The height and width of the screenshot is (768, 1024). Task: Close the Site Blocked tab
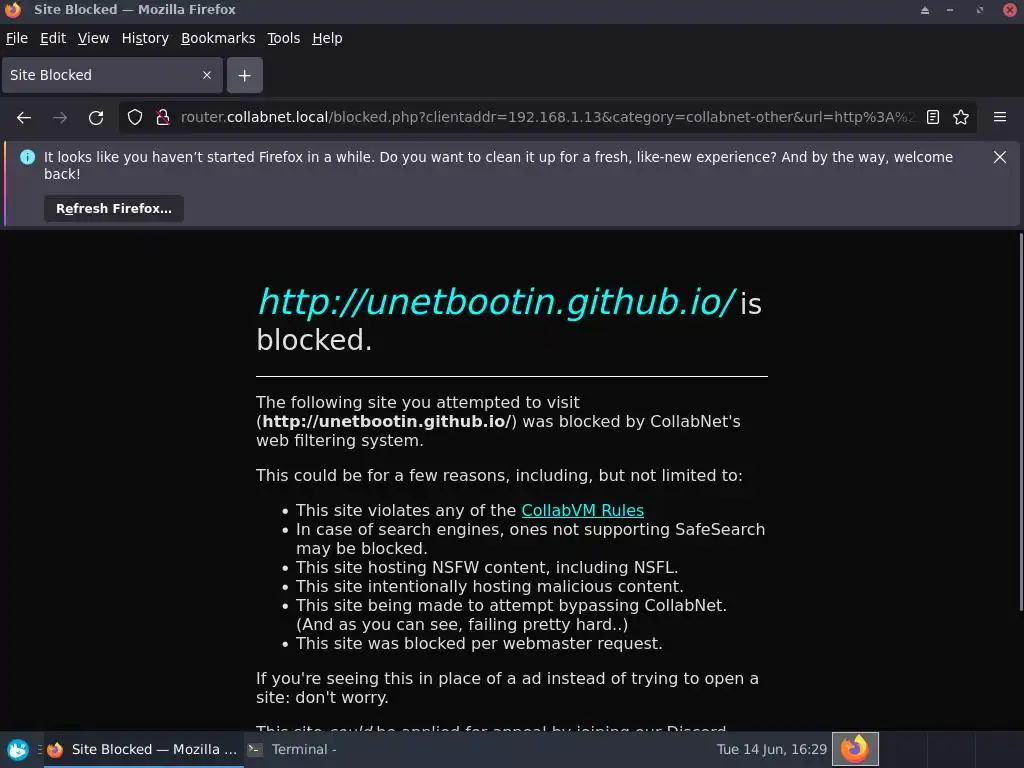coord(207,75)
